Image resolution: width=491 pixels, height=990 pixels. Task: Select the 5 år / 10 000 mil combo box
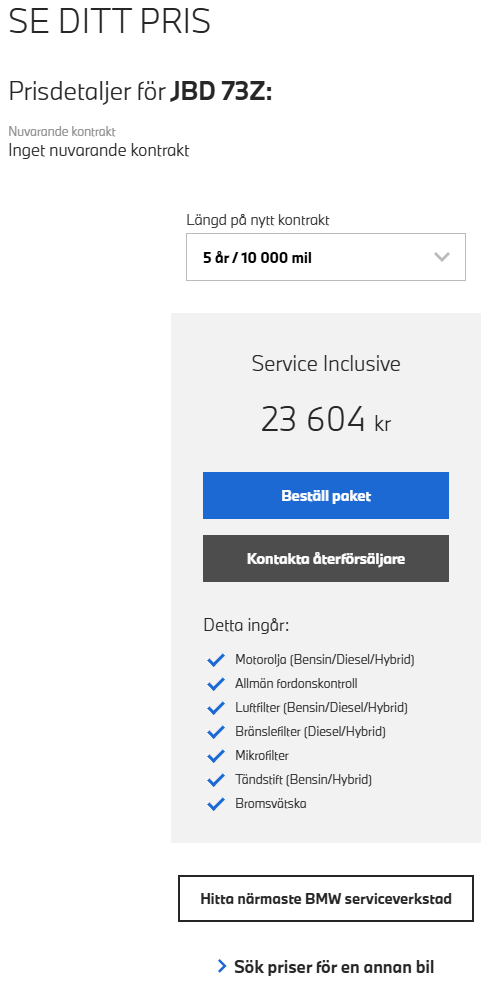pos(326,257)
